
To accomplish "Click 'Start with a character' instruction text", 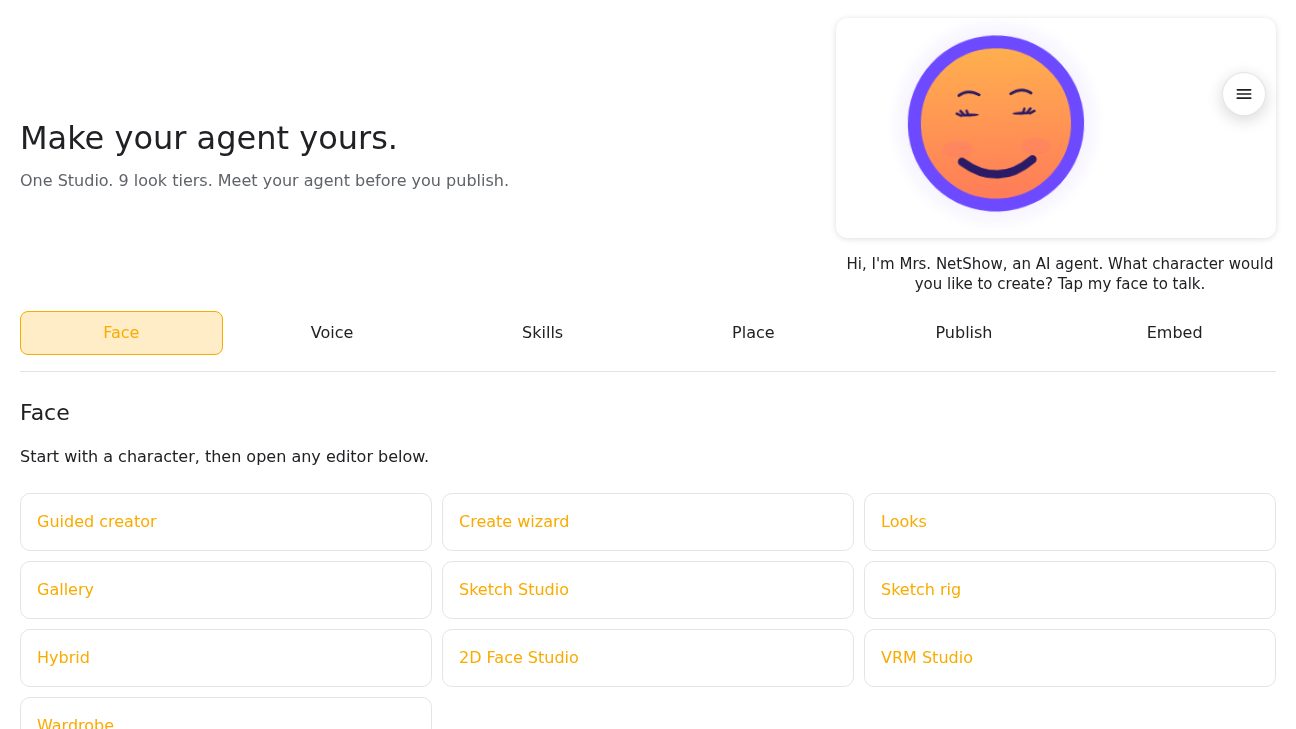I will click(x=224, y=457).
